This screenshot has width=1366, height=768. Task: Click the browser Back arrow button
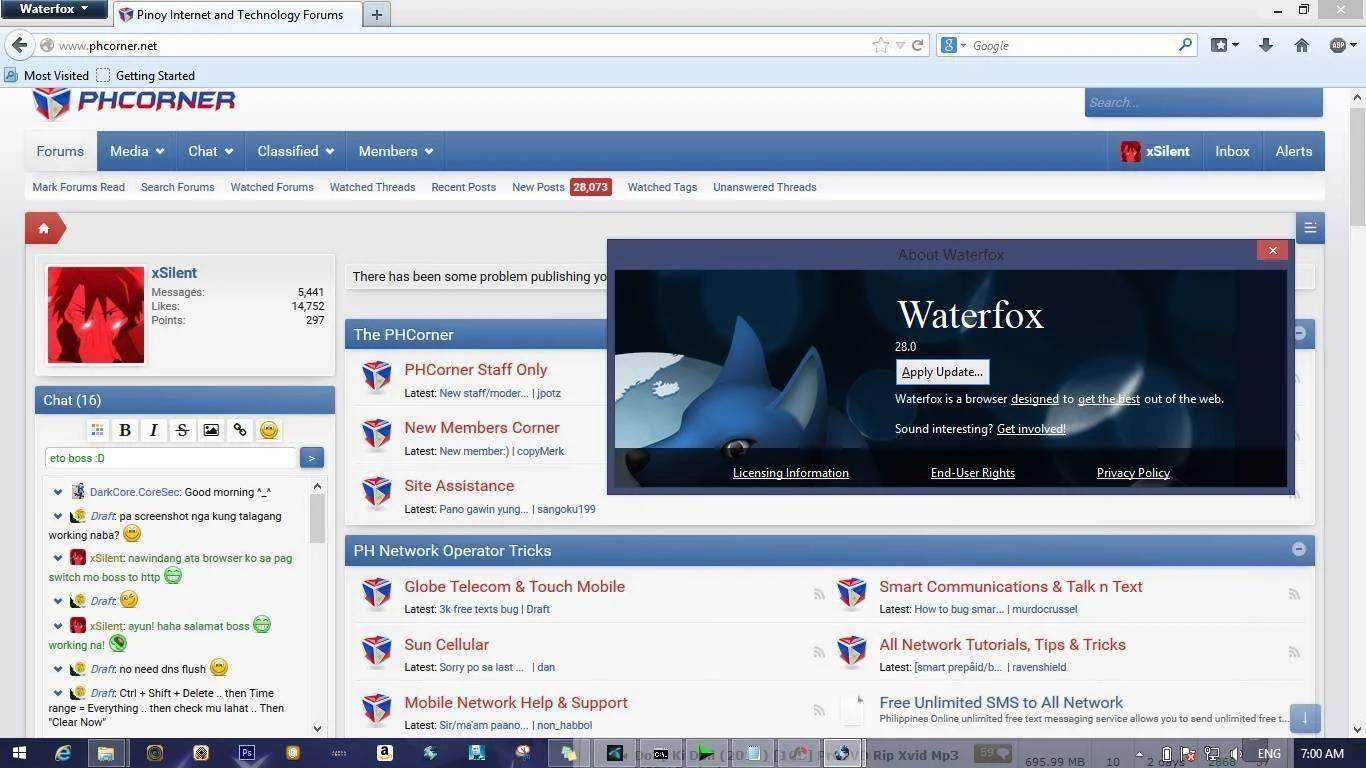(19, 45)
